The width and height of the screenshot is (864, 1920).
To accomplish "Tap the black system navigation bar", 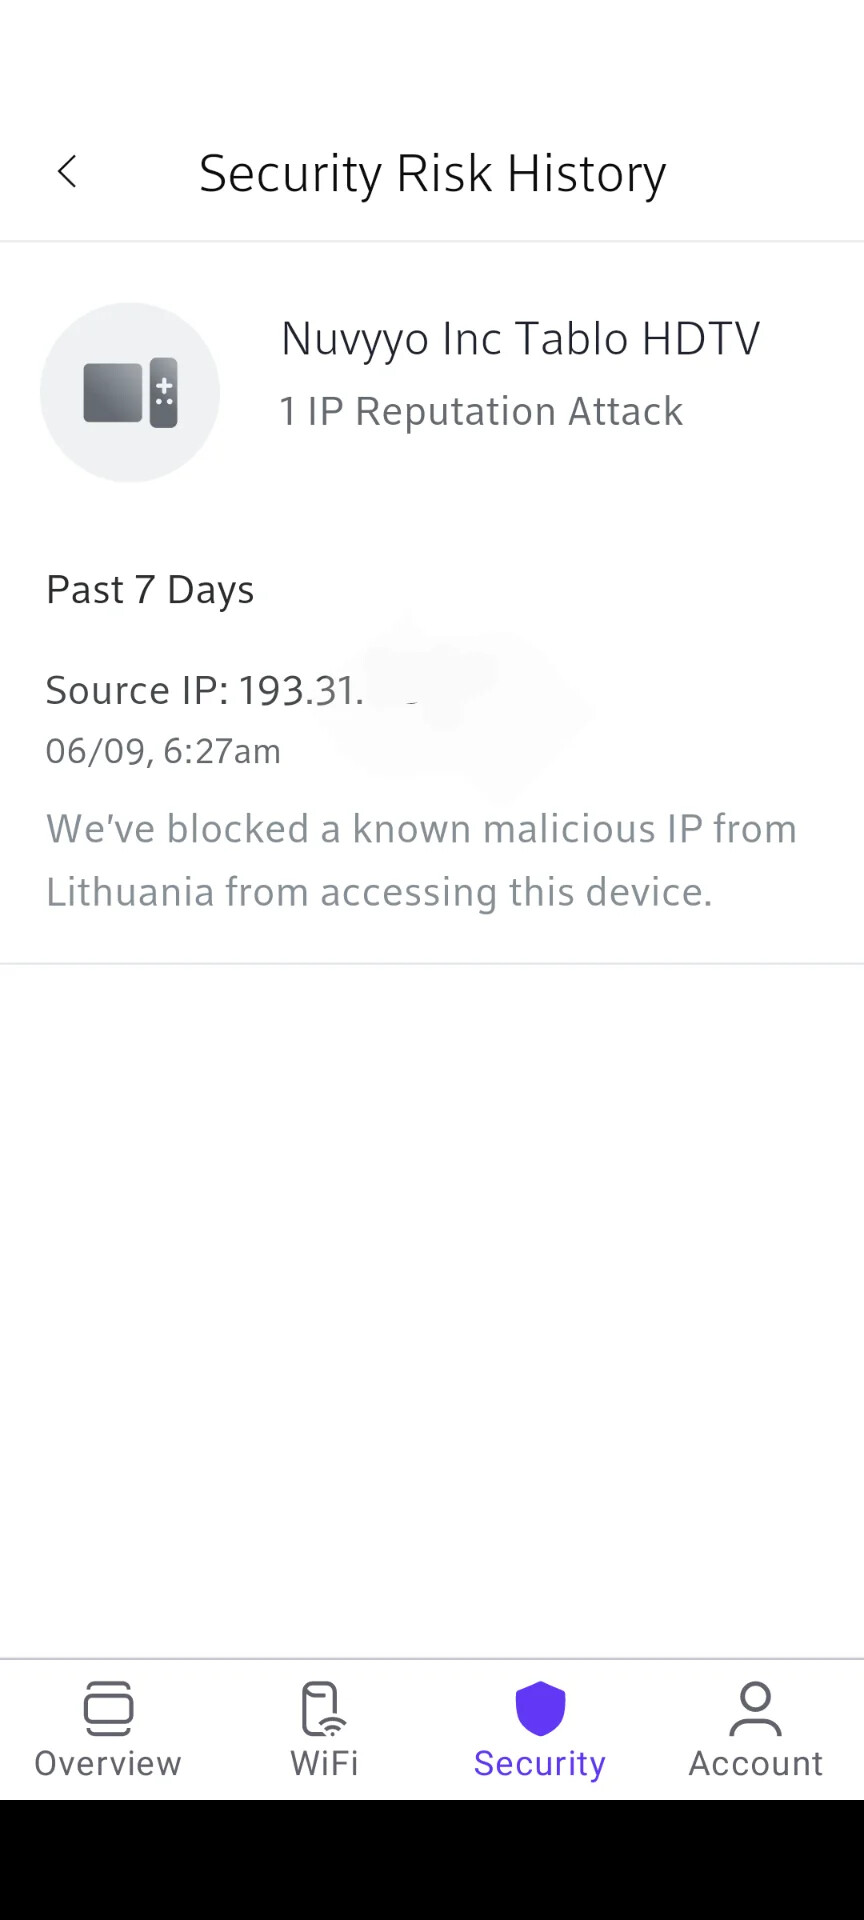I will (432, 1860).
